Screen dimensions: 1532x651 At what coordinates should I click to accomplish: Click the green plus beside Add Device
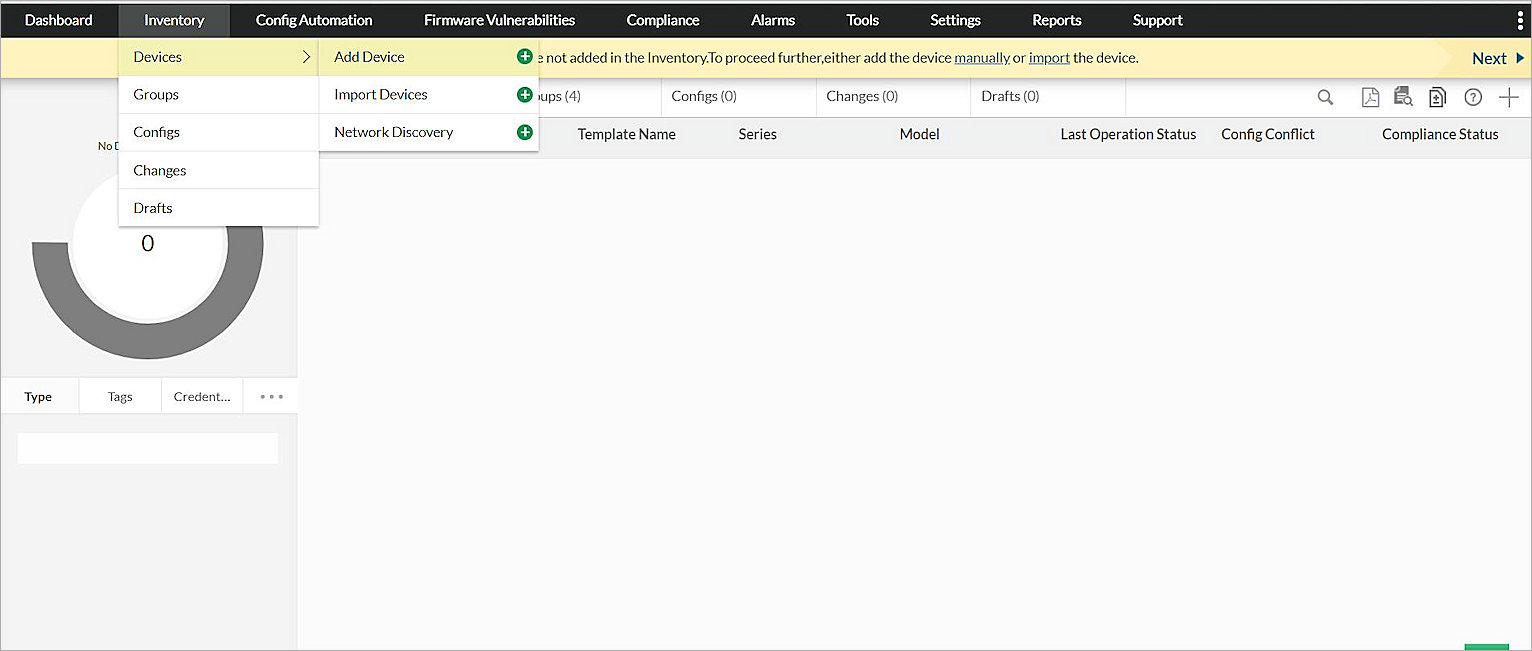coord(525,57)
